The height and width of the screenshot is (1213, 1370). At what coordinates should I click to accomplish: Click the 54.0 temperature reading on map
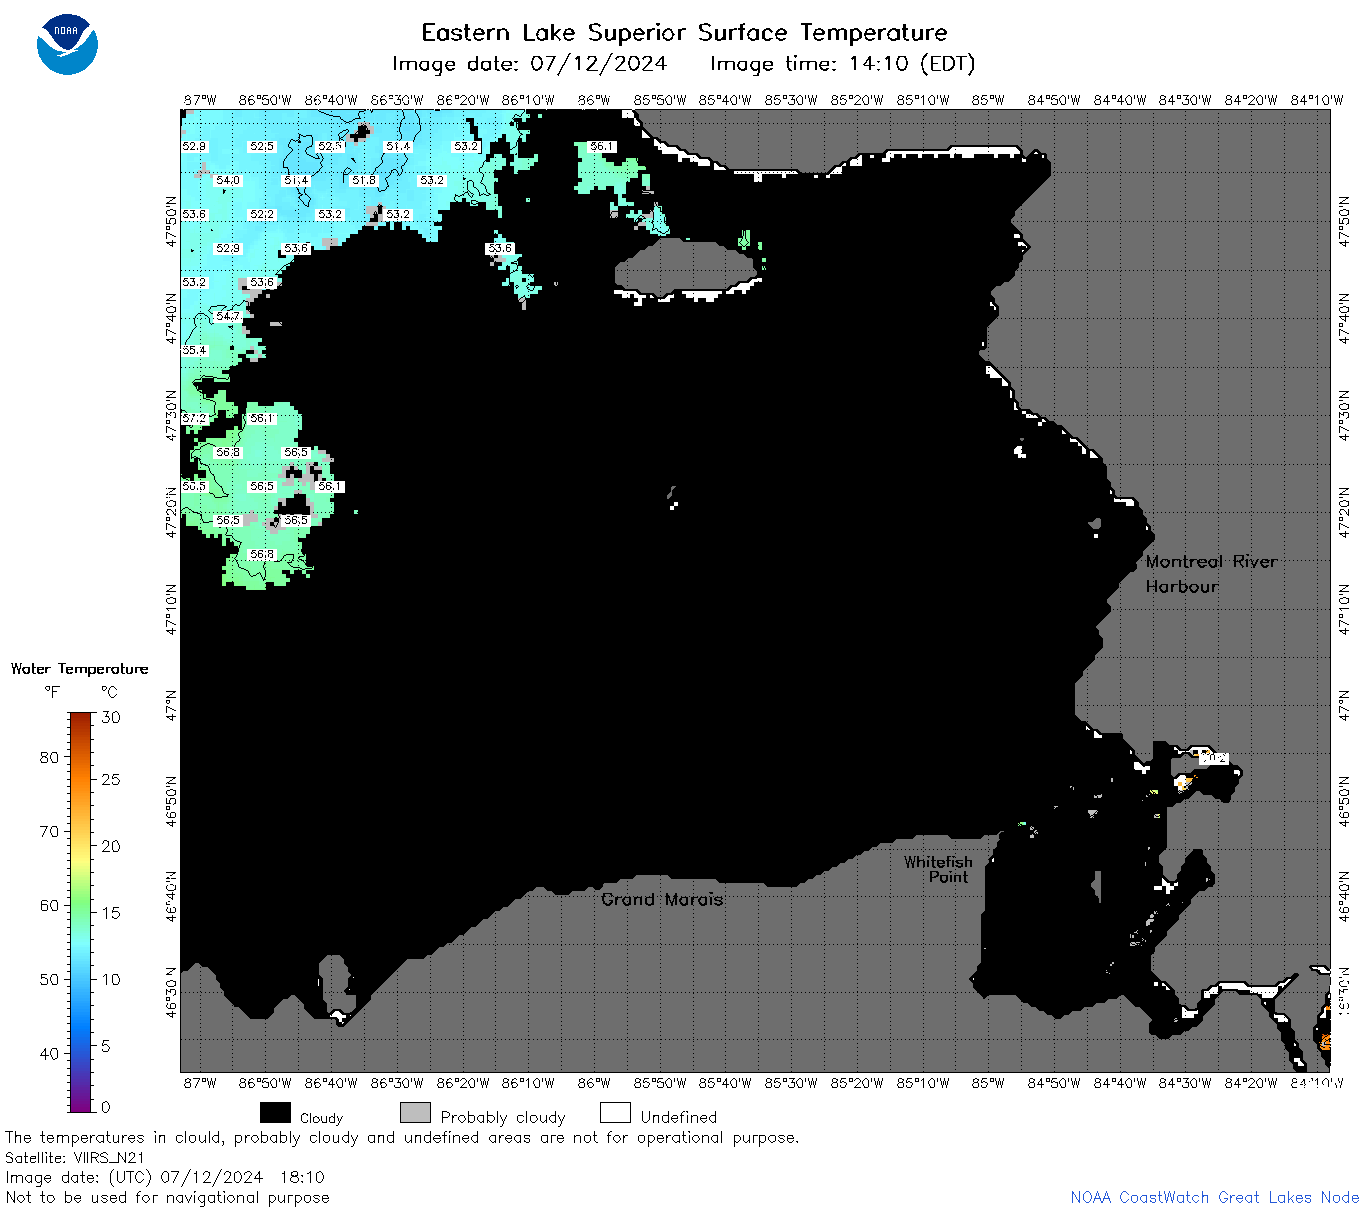coord(228,181)
